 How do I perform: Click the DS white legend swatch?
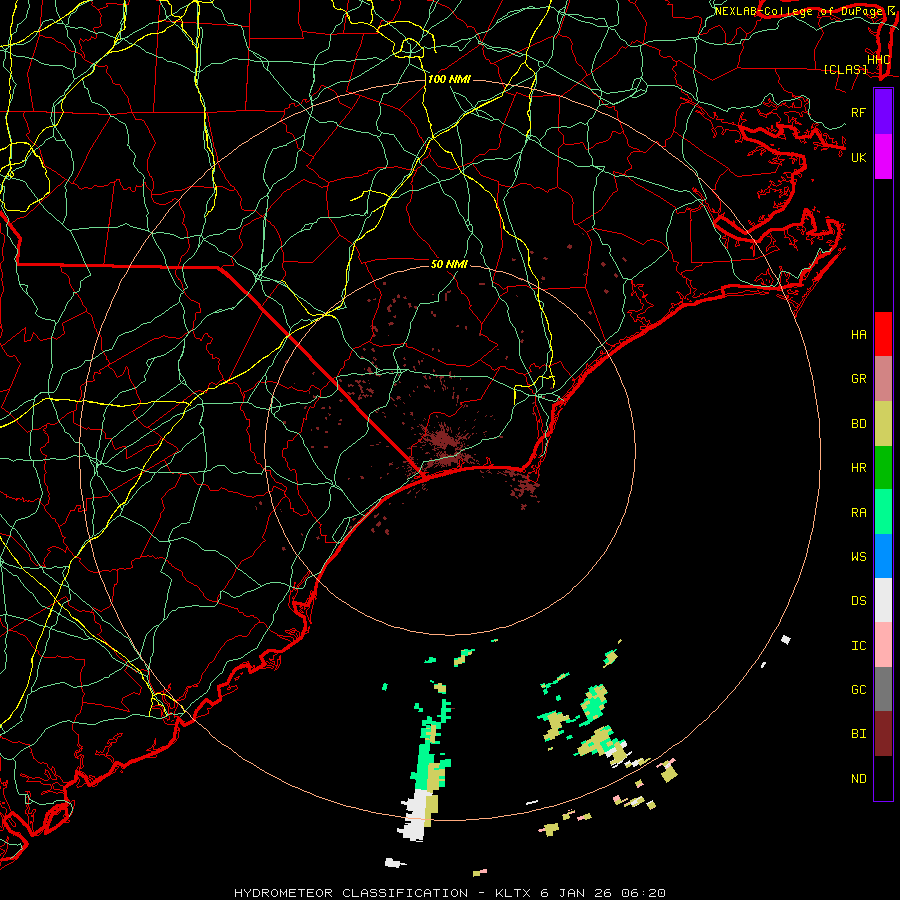pos(883,600)
